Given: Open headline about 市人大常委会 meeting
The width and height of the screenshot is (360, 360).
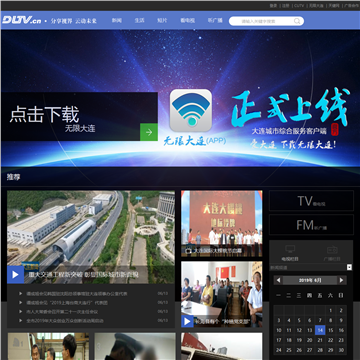Looking at the screenshot, I should coord(62,312).
